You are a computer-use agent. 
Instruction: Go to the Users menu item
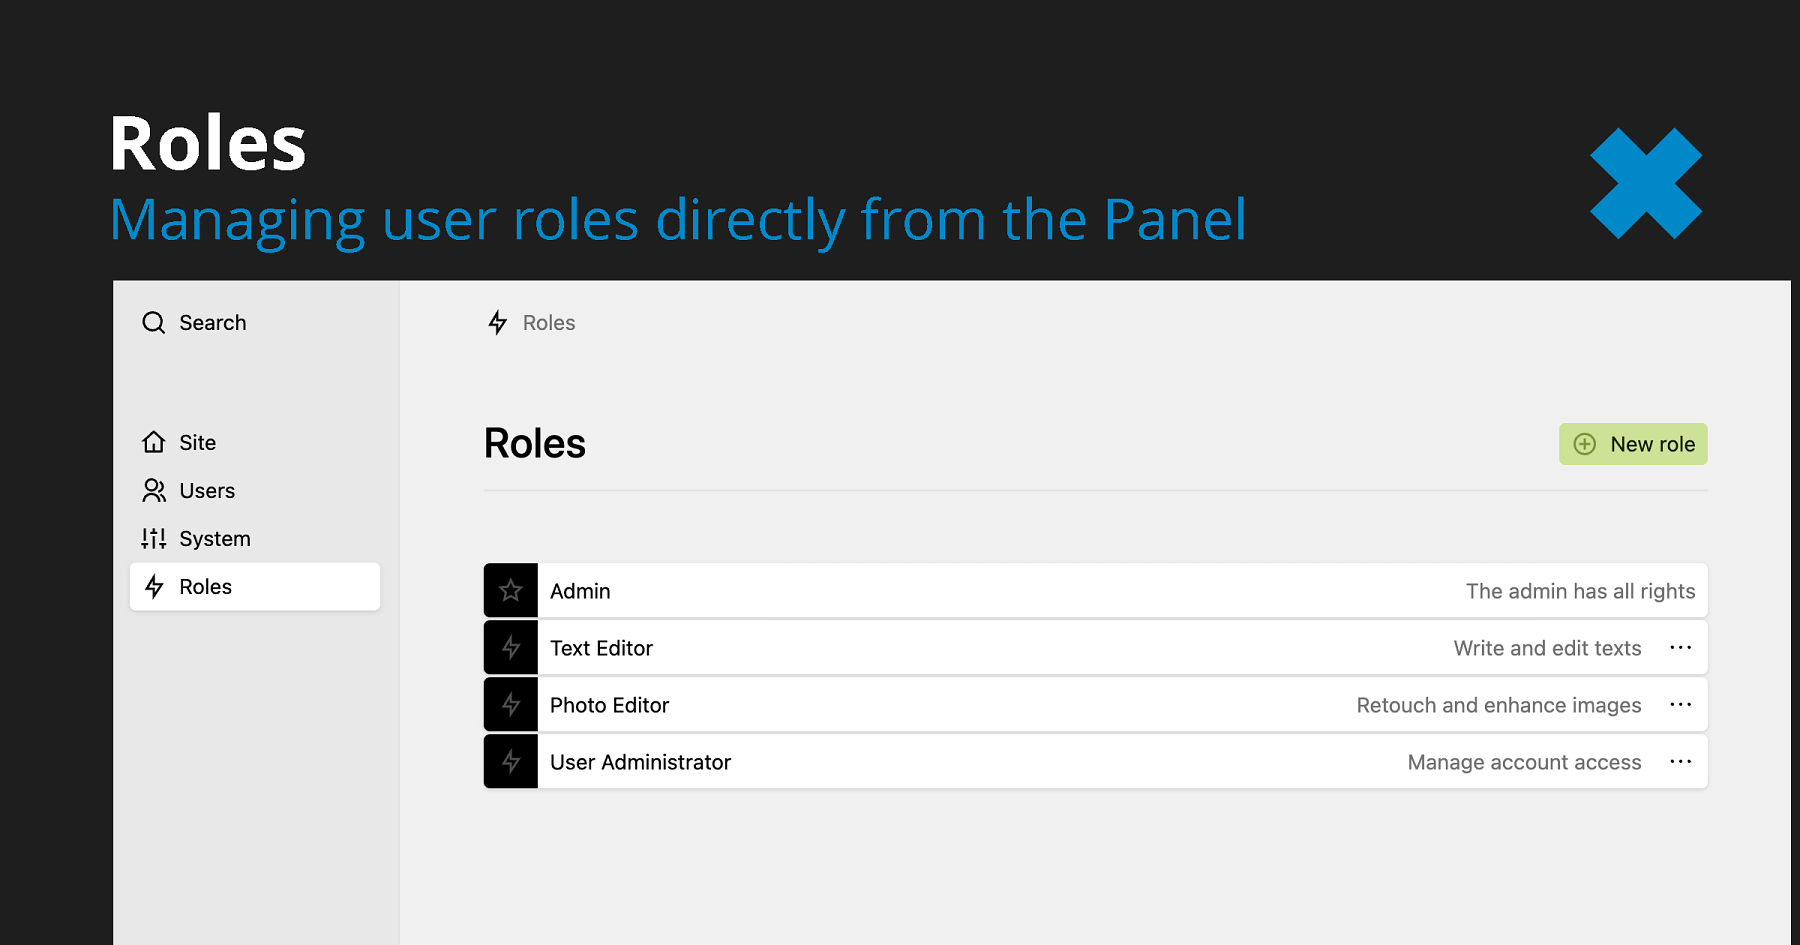click(207, 490)
